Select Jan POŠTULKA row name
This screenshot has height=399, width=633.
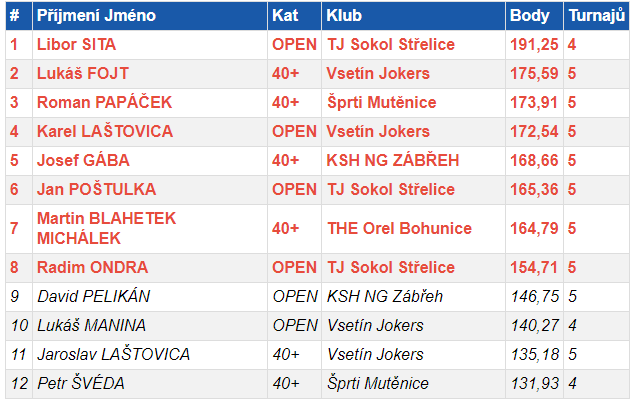tap(96, 190)
